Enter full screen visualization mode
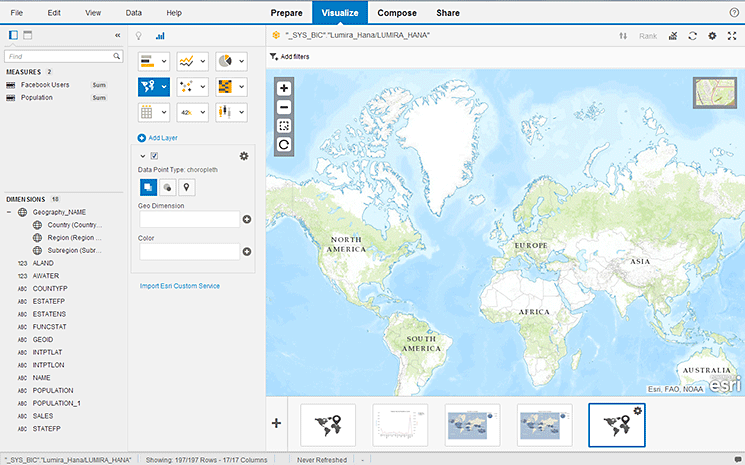 [x=731, y=36]
